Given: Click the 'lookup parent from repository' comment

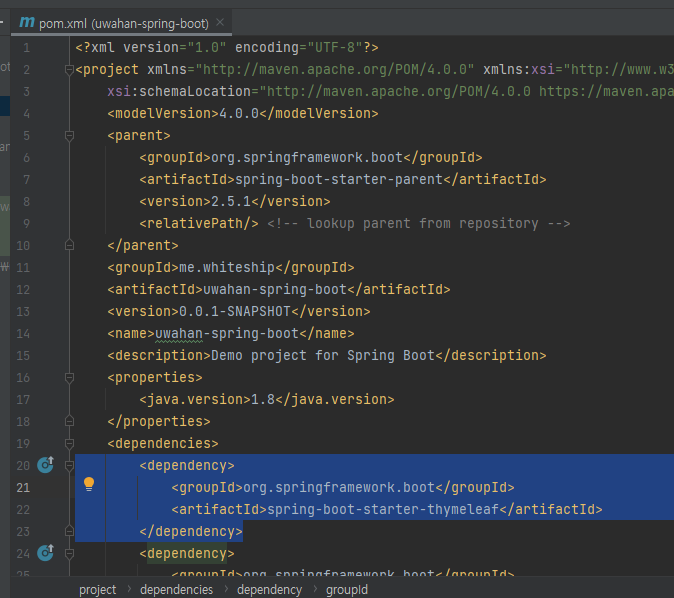Looking at the screenshot, I should [x=419, y=224].
